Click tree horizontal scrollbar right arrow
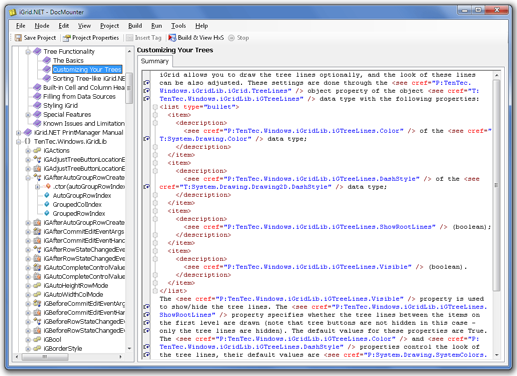The width and height of the screenshot is (517, 376). 120,357
